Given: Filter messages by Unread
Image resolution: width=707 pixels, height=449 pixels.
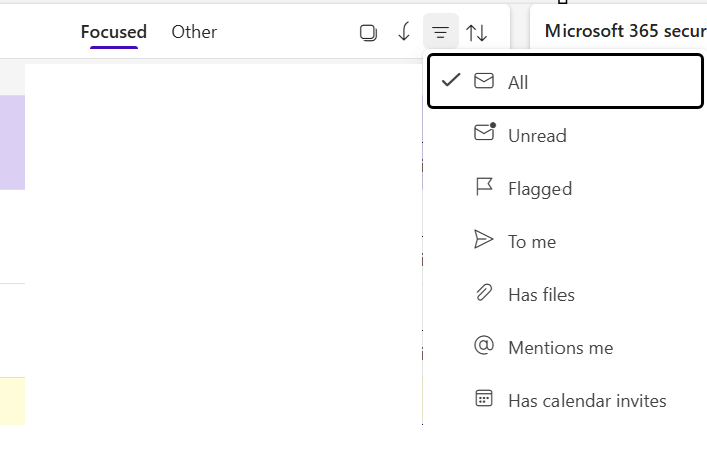Looking at the screenshot, I should pos(565,135).
